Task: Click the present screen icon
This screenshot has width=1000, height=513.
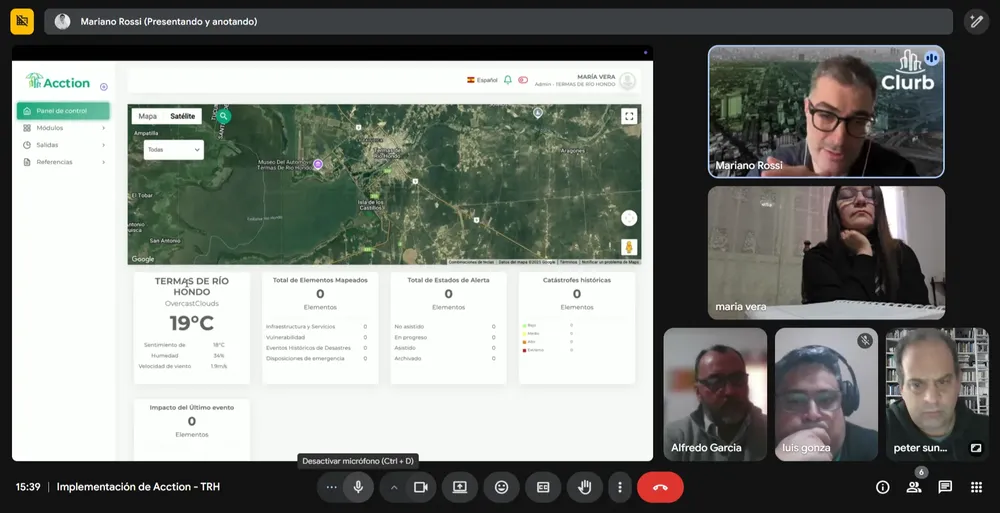Action: 460,487
